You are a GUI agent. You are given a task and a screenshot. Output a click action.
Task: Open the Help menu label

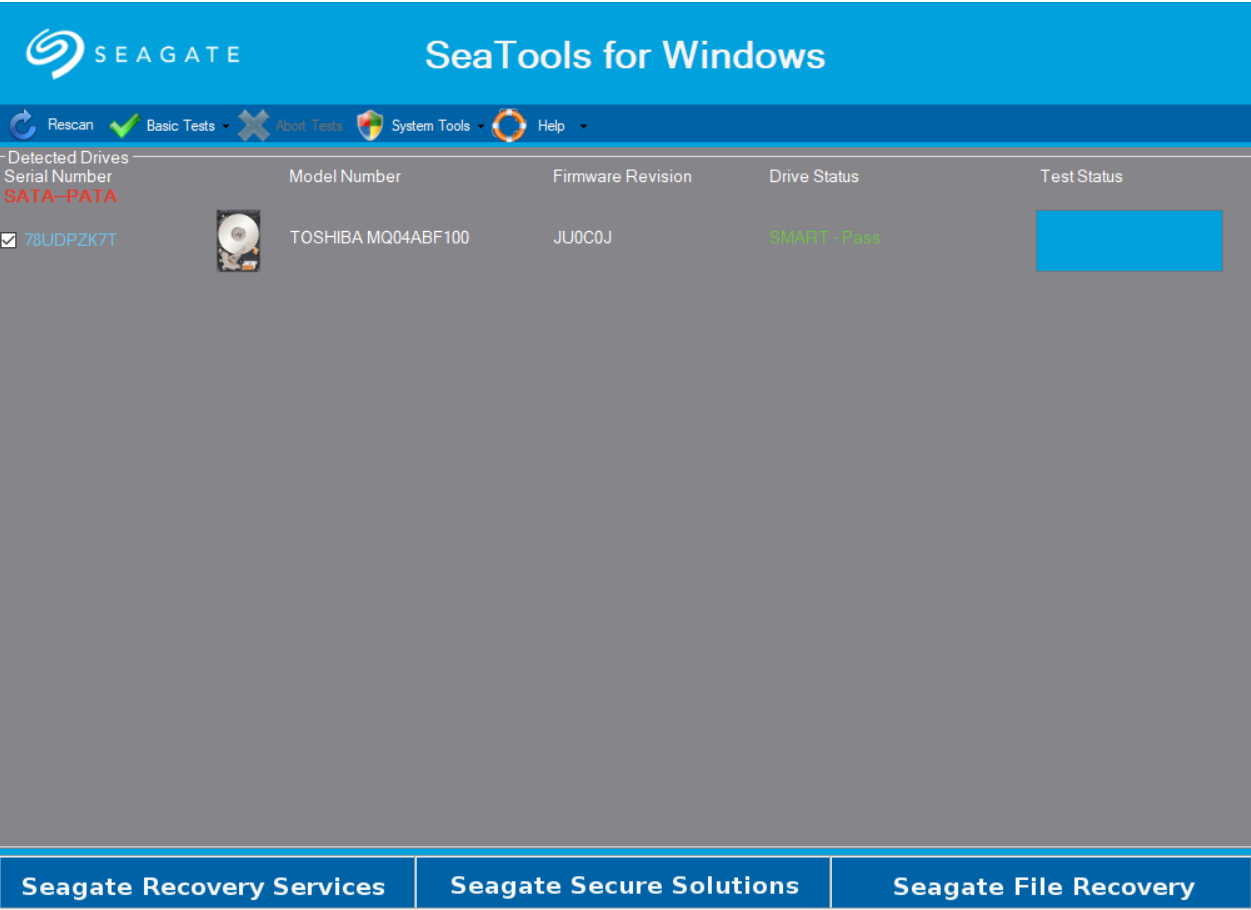point(551,126)
